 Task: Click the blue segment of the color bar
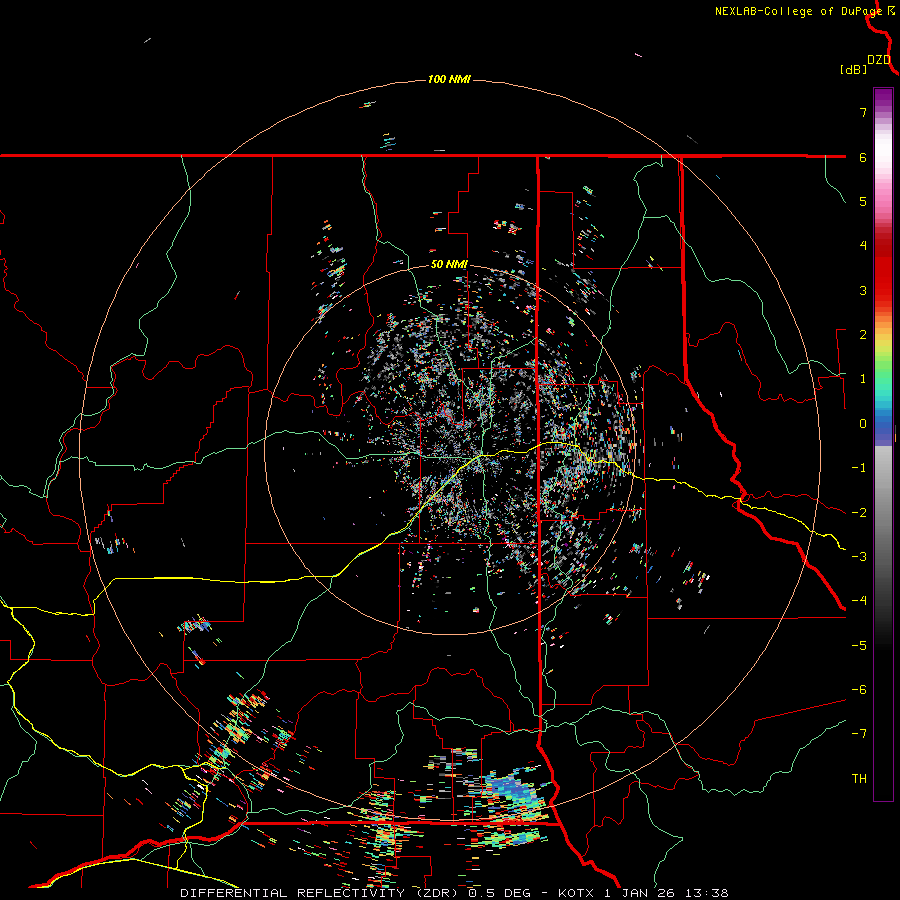(x=883, y=428)
